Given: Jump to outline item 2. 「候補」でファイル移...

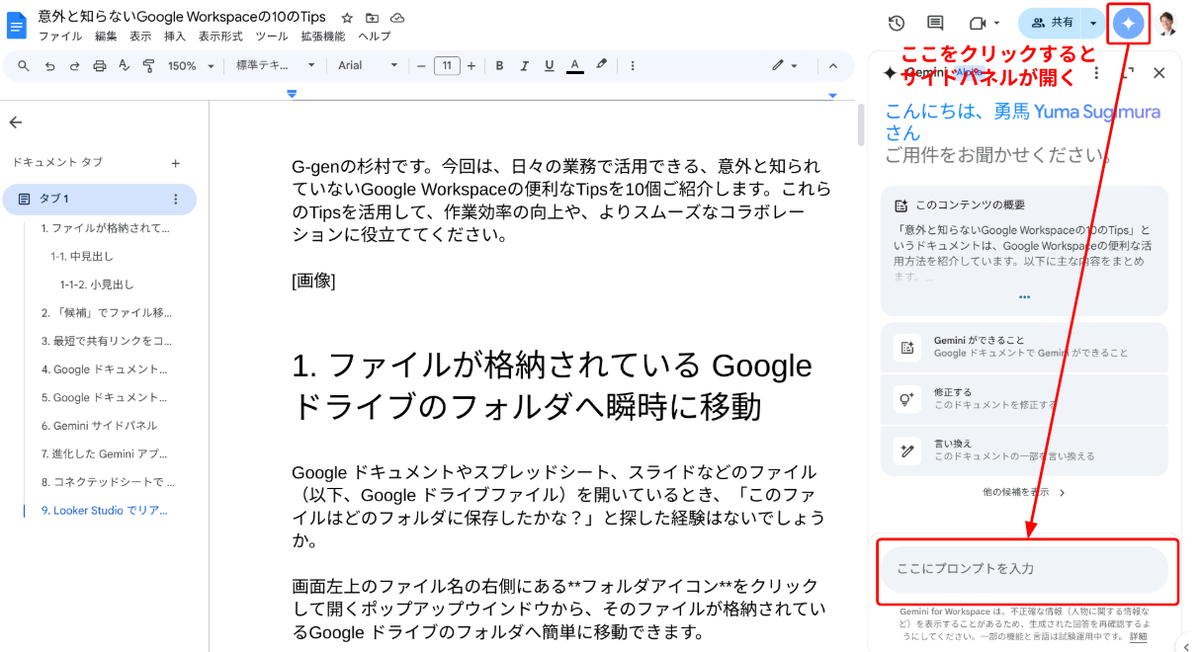Looking at the screenshot, I should [106, 312].
